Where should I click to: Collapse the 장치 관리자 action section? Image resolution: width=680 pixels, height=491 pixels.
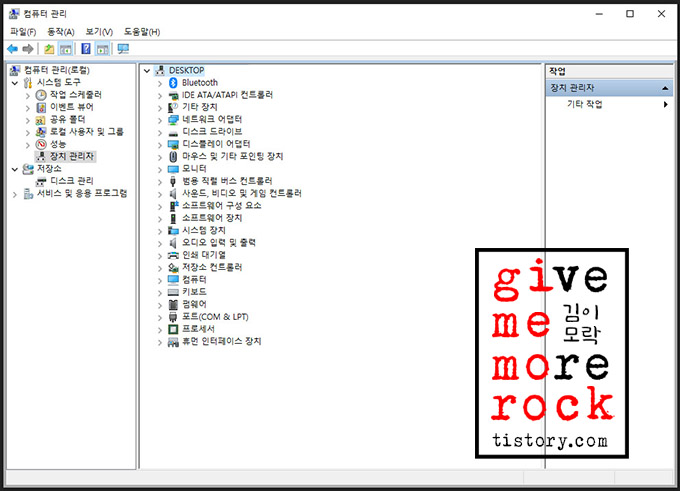tap(665, 88)
